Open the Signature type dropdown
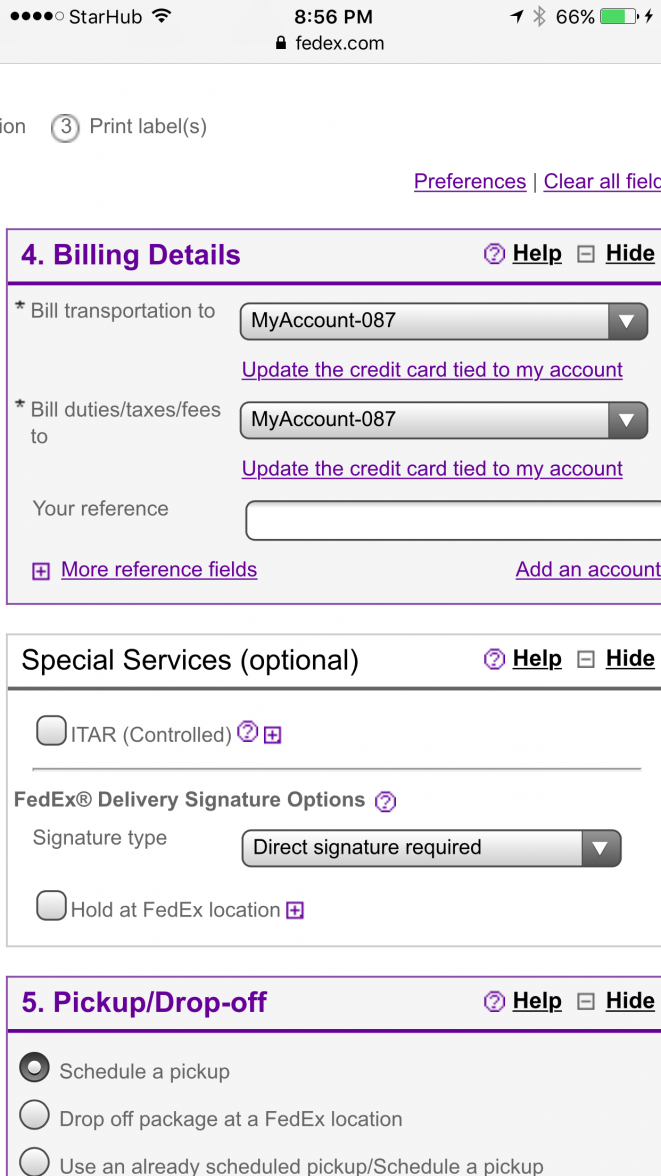Screen dimensions: 661x1176 tap(431, 848)
